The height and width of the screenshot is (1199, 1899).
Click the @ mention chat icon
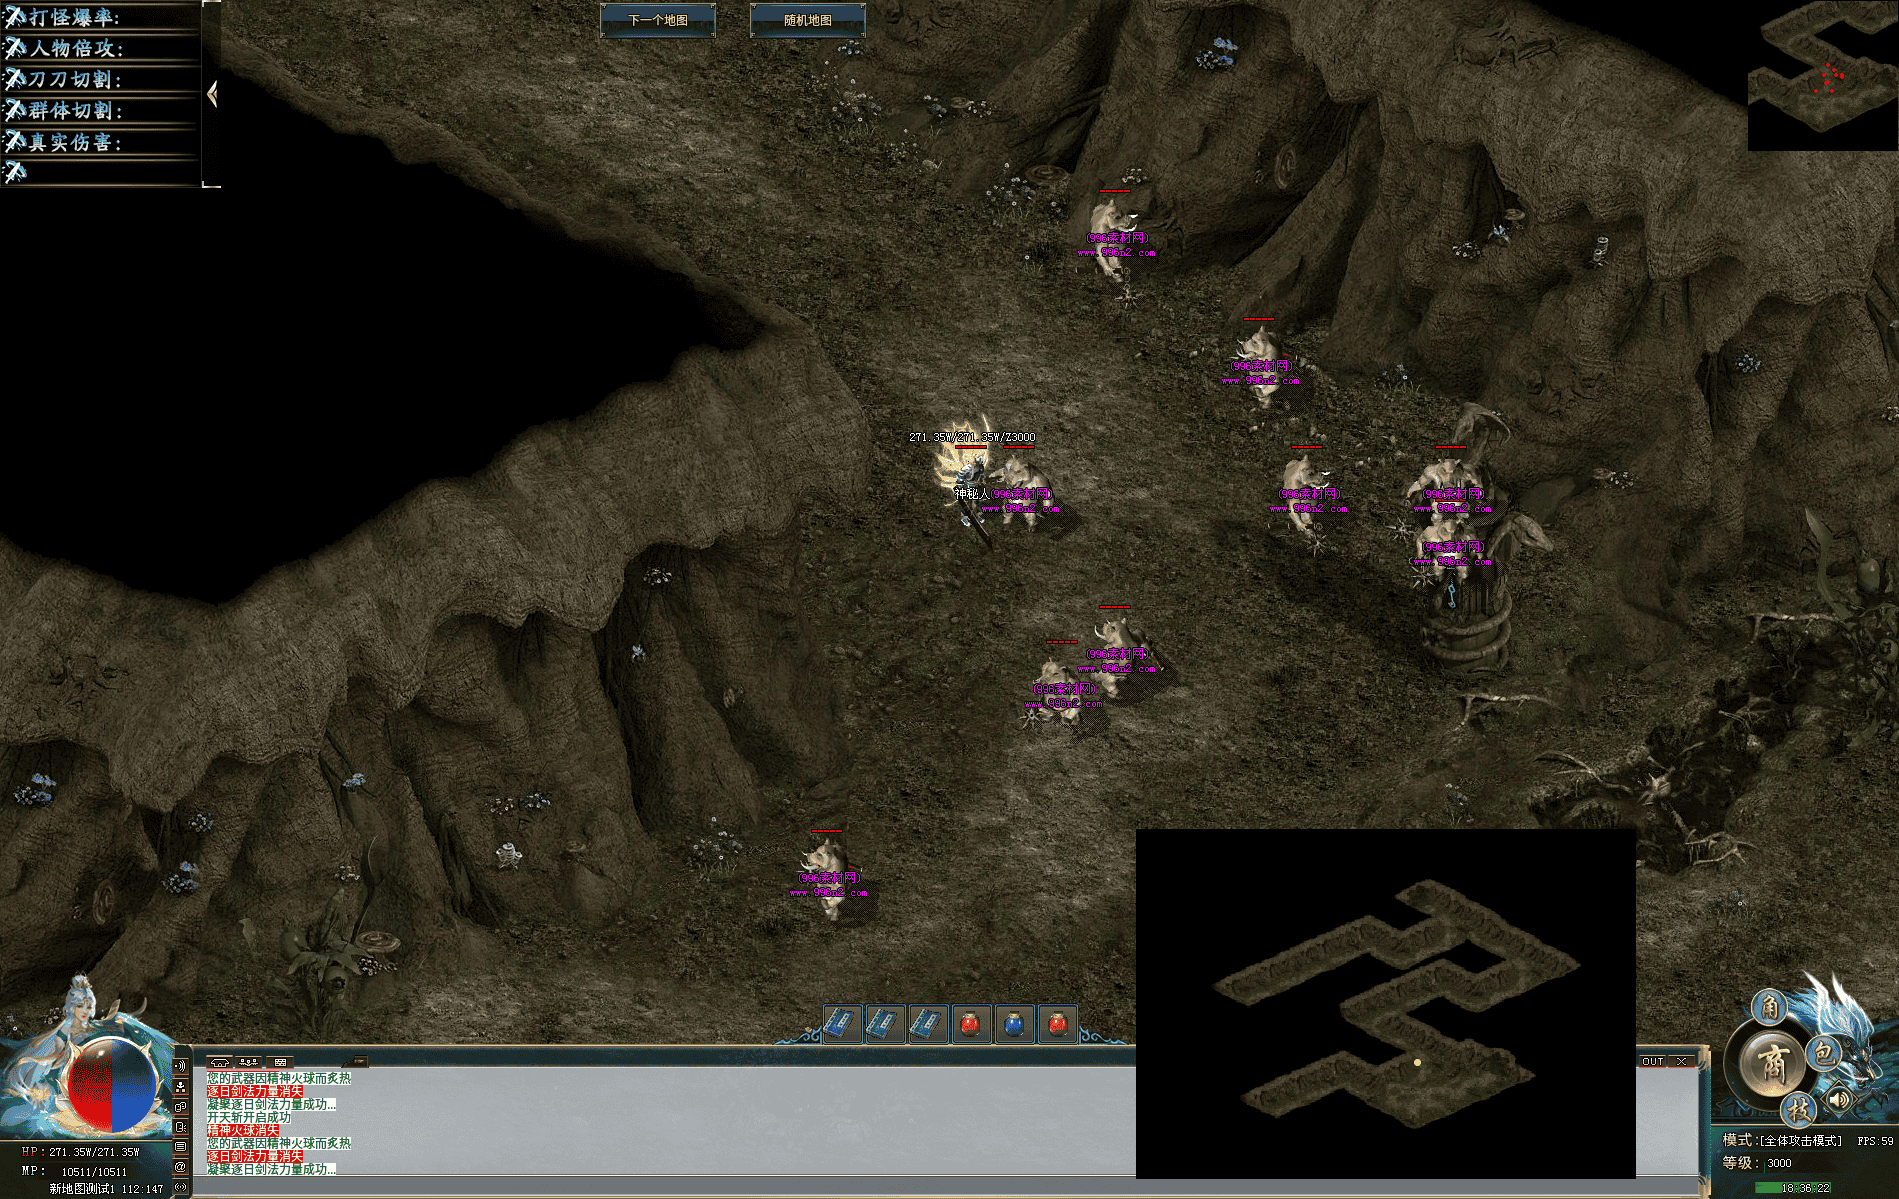pos(181,1167)
